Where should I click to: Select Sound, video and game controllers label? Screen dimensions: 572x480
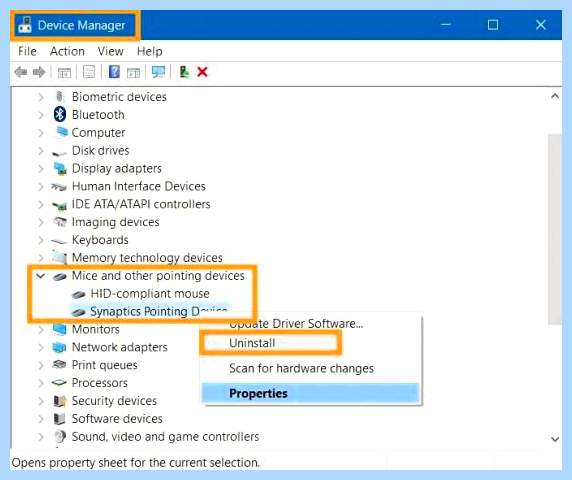pos(165,437)
